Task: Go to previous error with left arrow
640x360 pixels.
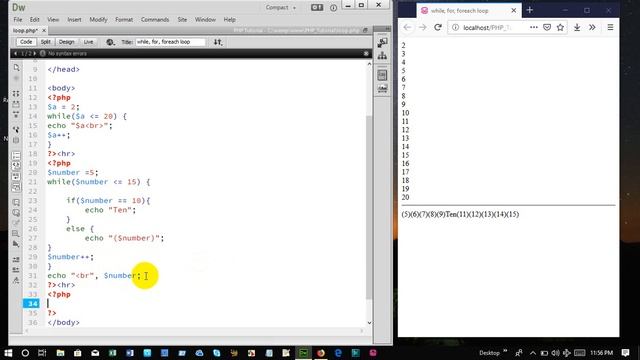Action: [16, 53]
